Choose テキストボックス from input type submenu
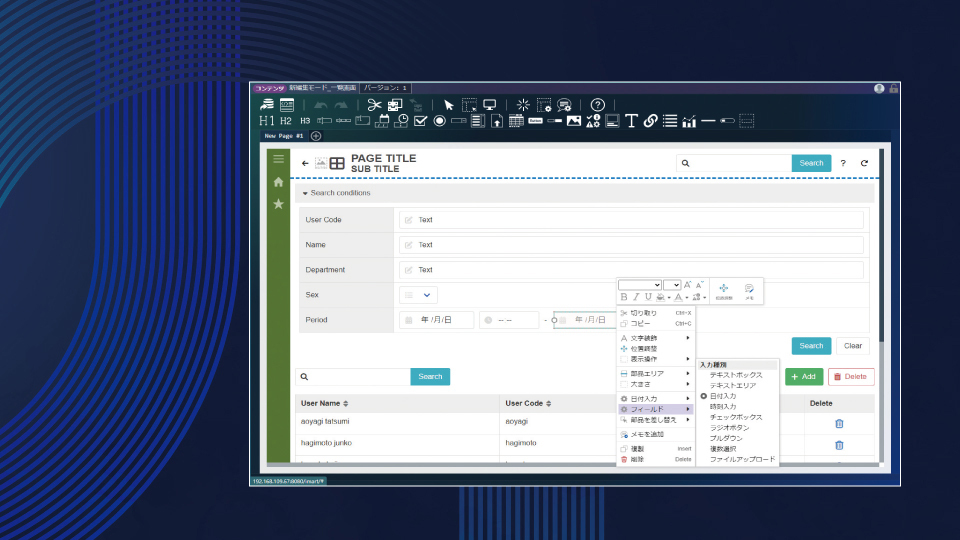960x540 pixels. [735, 375]
